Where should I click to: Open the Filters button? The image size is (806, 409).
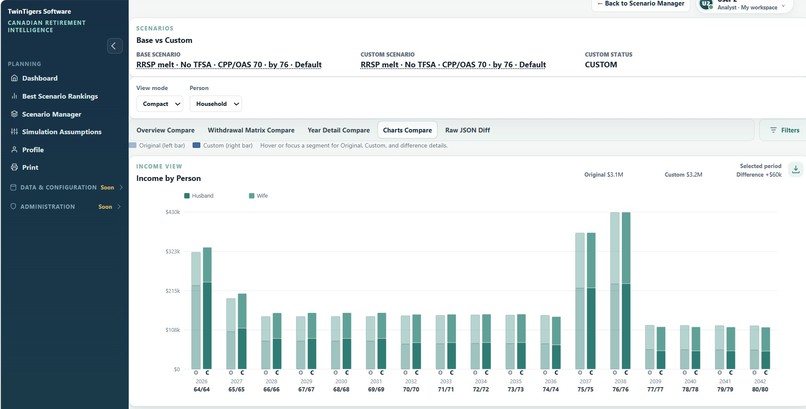[x=784, y=130]
